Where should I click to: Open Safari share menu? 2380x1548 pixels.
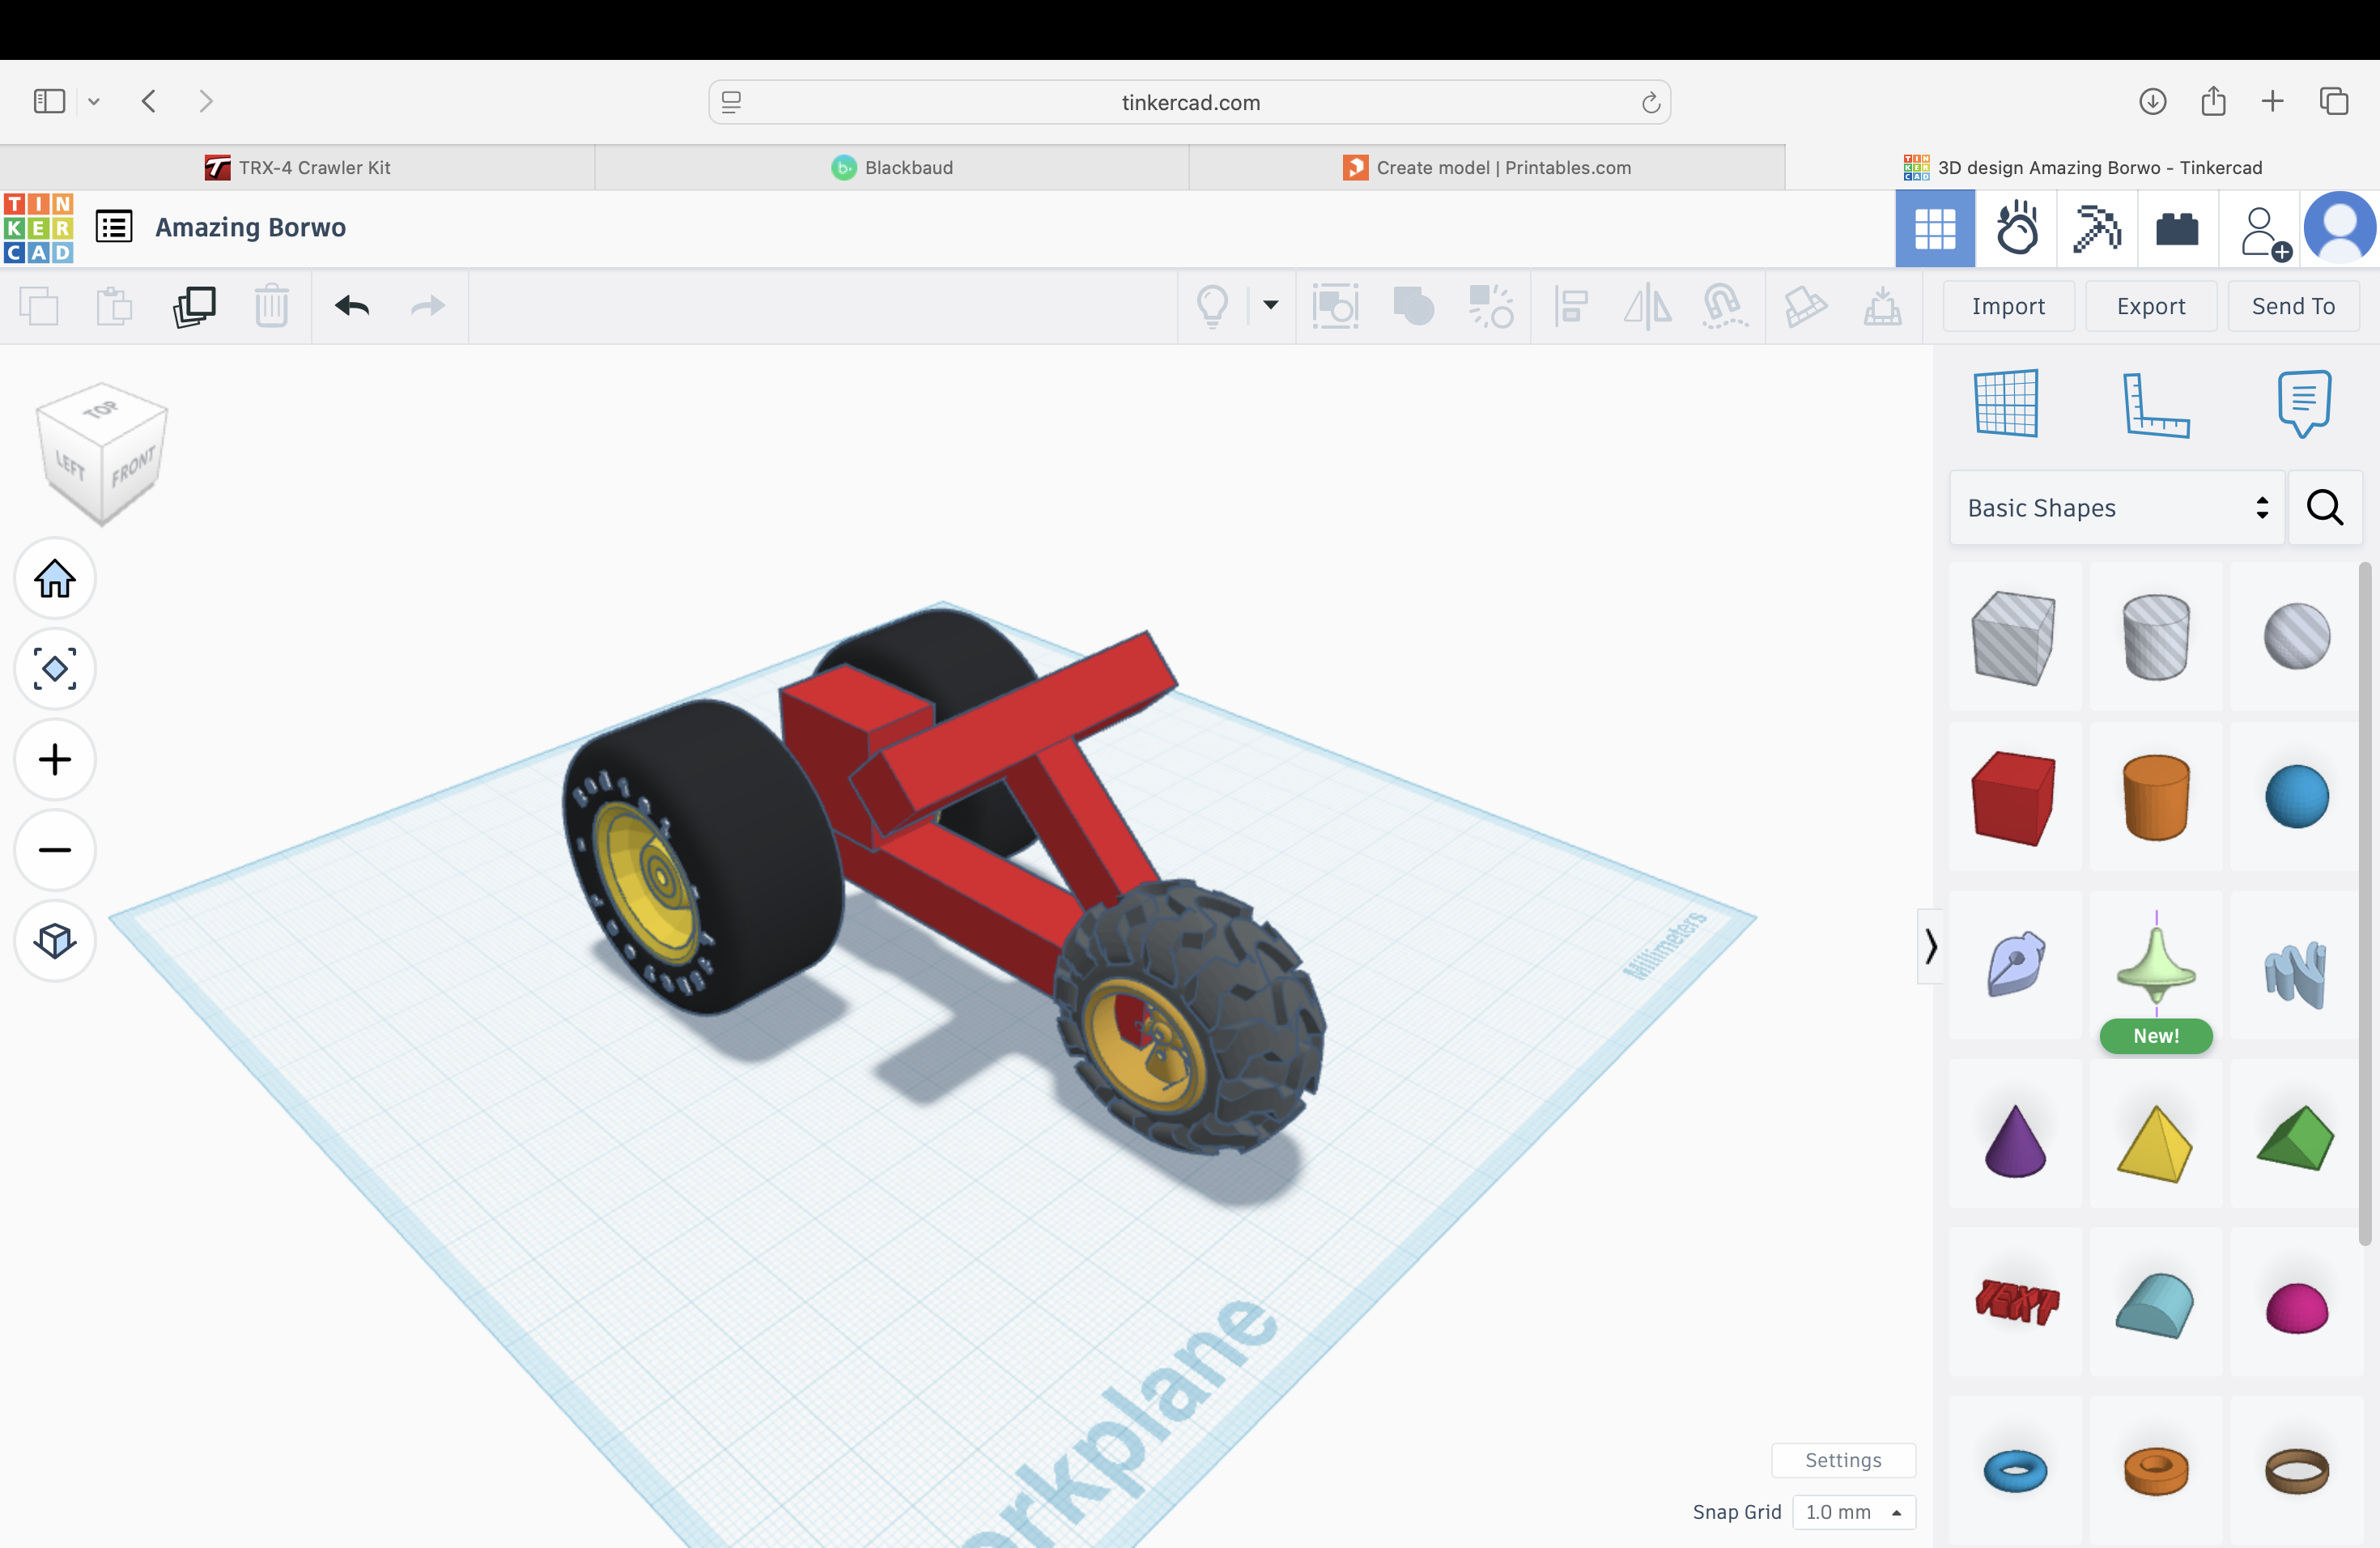click(2213, 101)
